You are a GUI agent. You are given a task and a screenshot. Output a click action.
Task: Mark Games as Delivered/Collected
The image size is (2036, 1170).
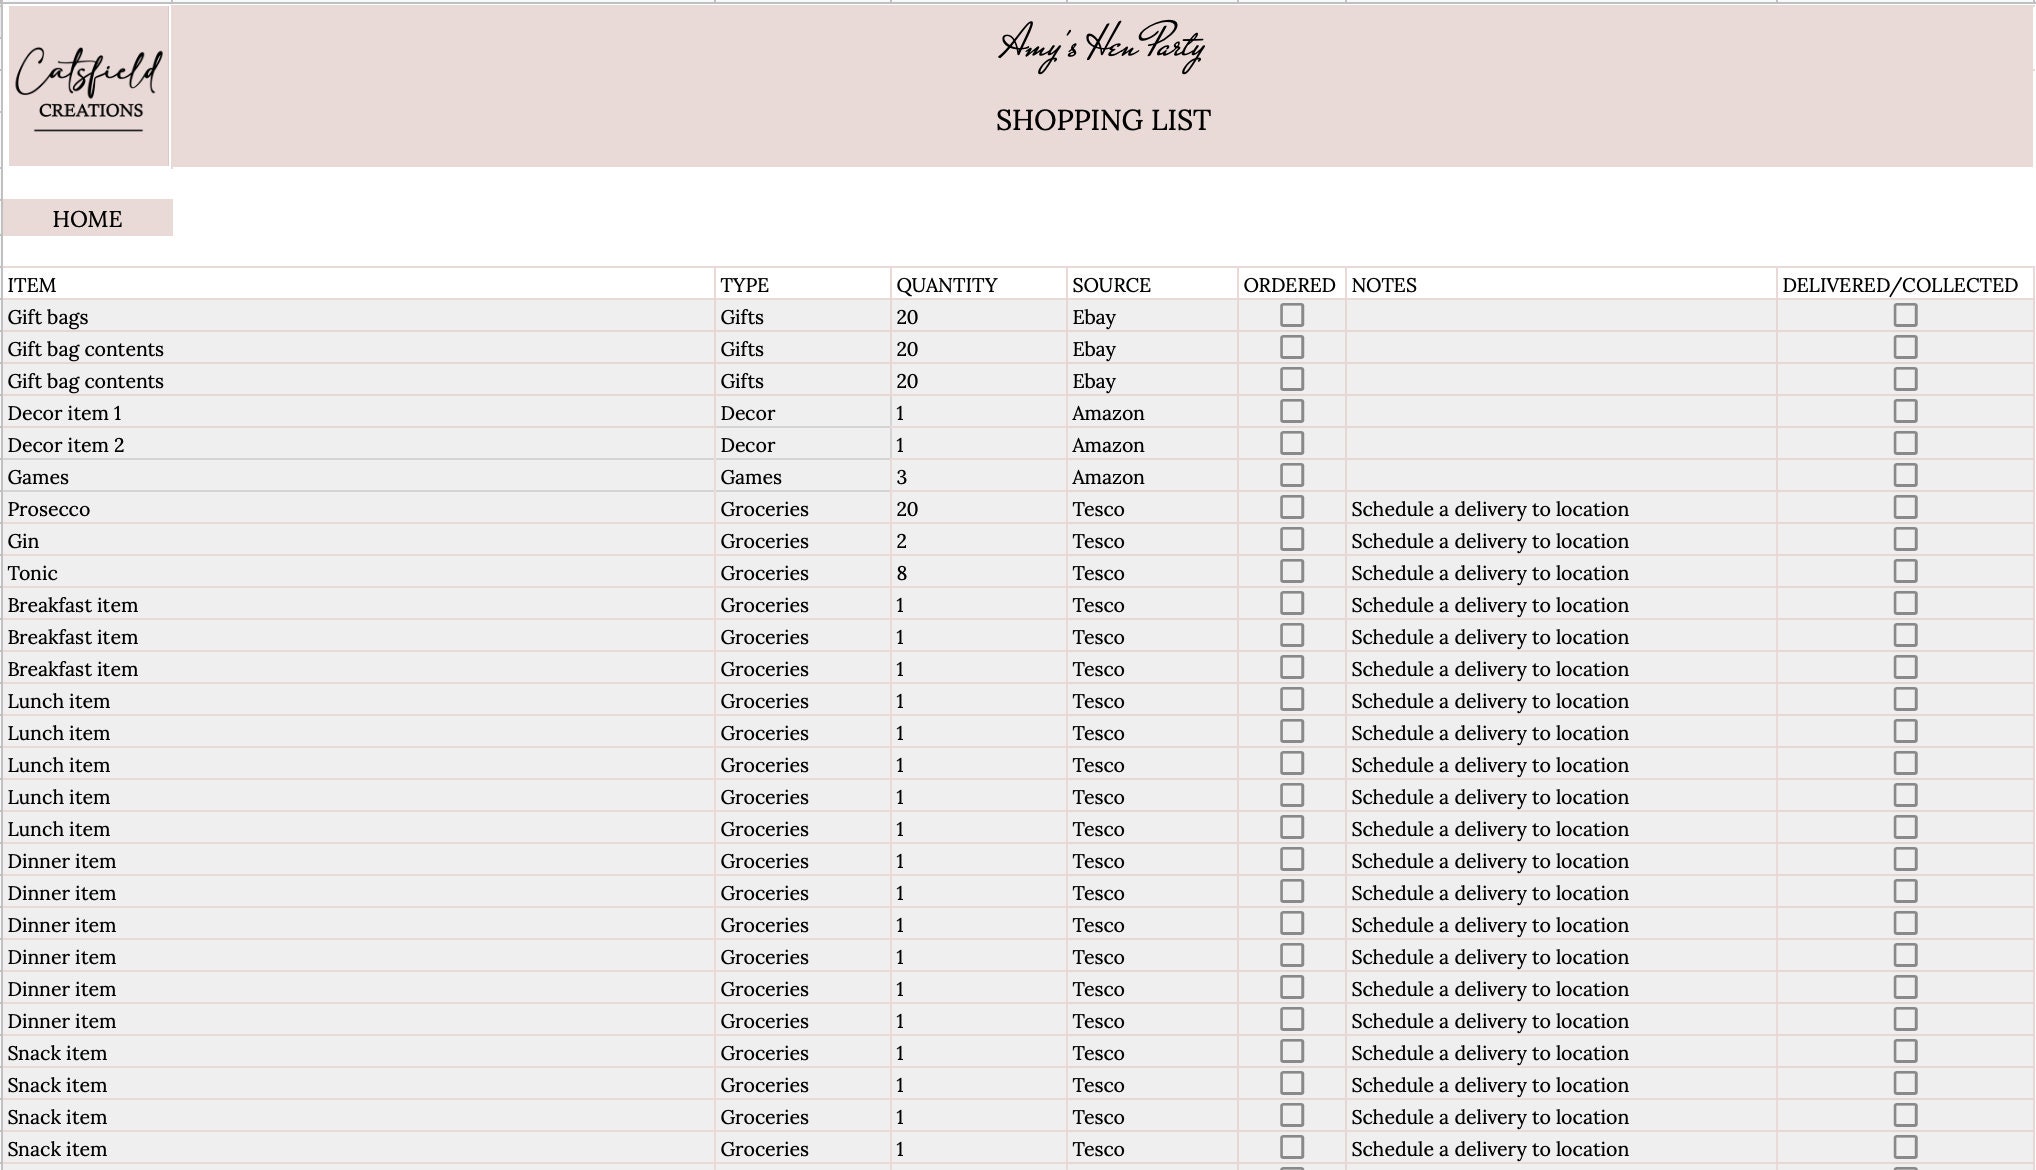[1905, 475]
